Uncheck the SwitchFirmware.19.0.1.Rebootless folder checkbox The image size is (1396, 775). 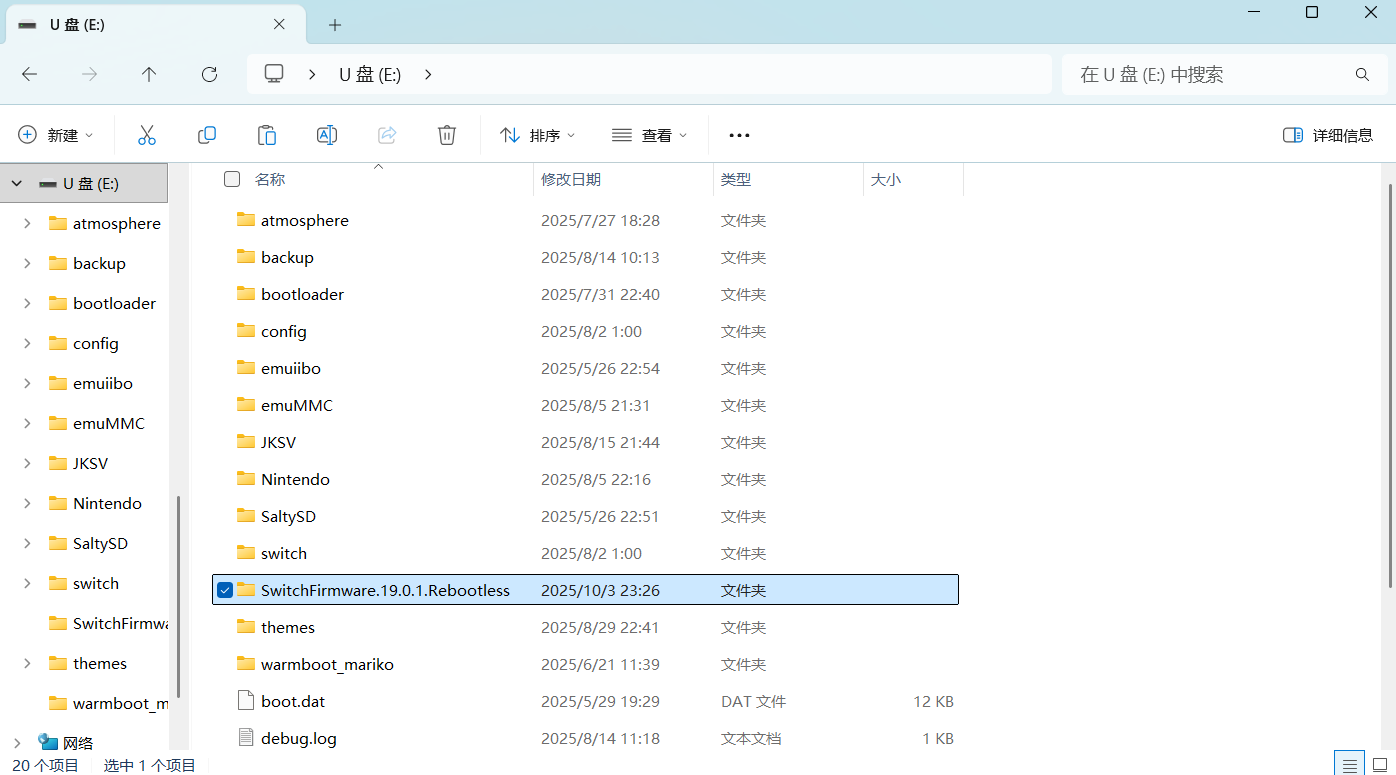(225, 590)
